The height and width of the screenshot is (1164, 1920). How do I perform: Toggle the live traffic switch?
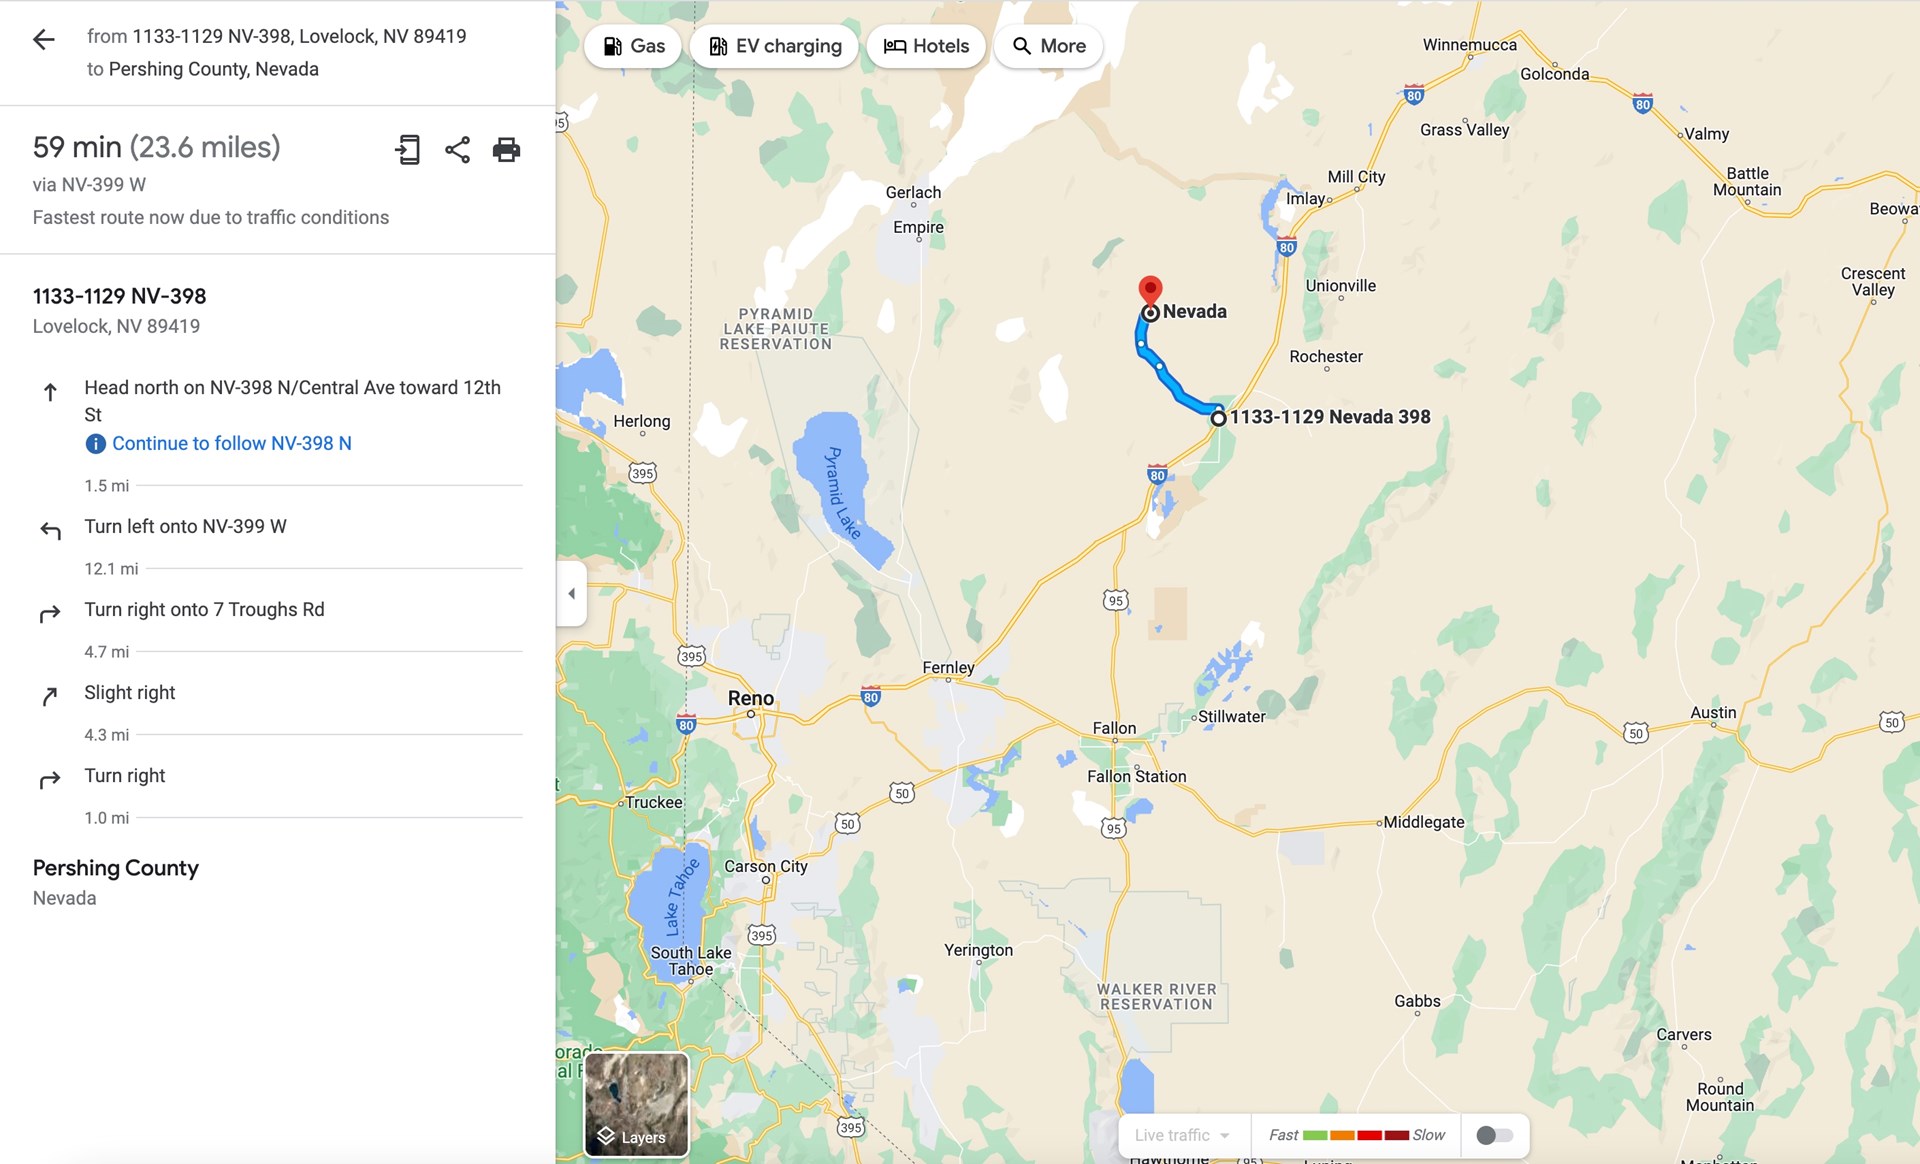pyautogui.click(x=1495, y=1135)
